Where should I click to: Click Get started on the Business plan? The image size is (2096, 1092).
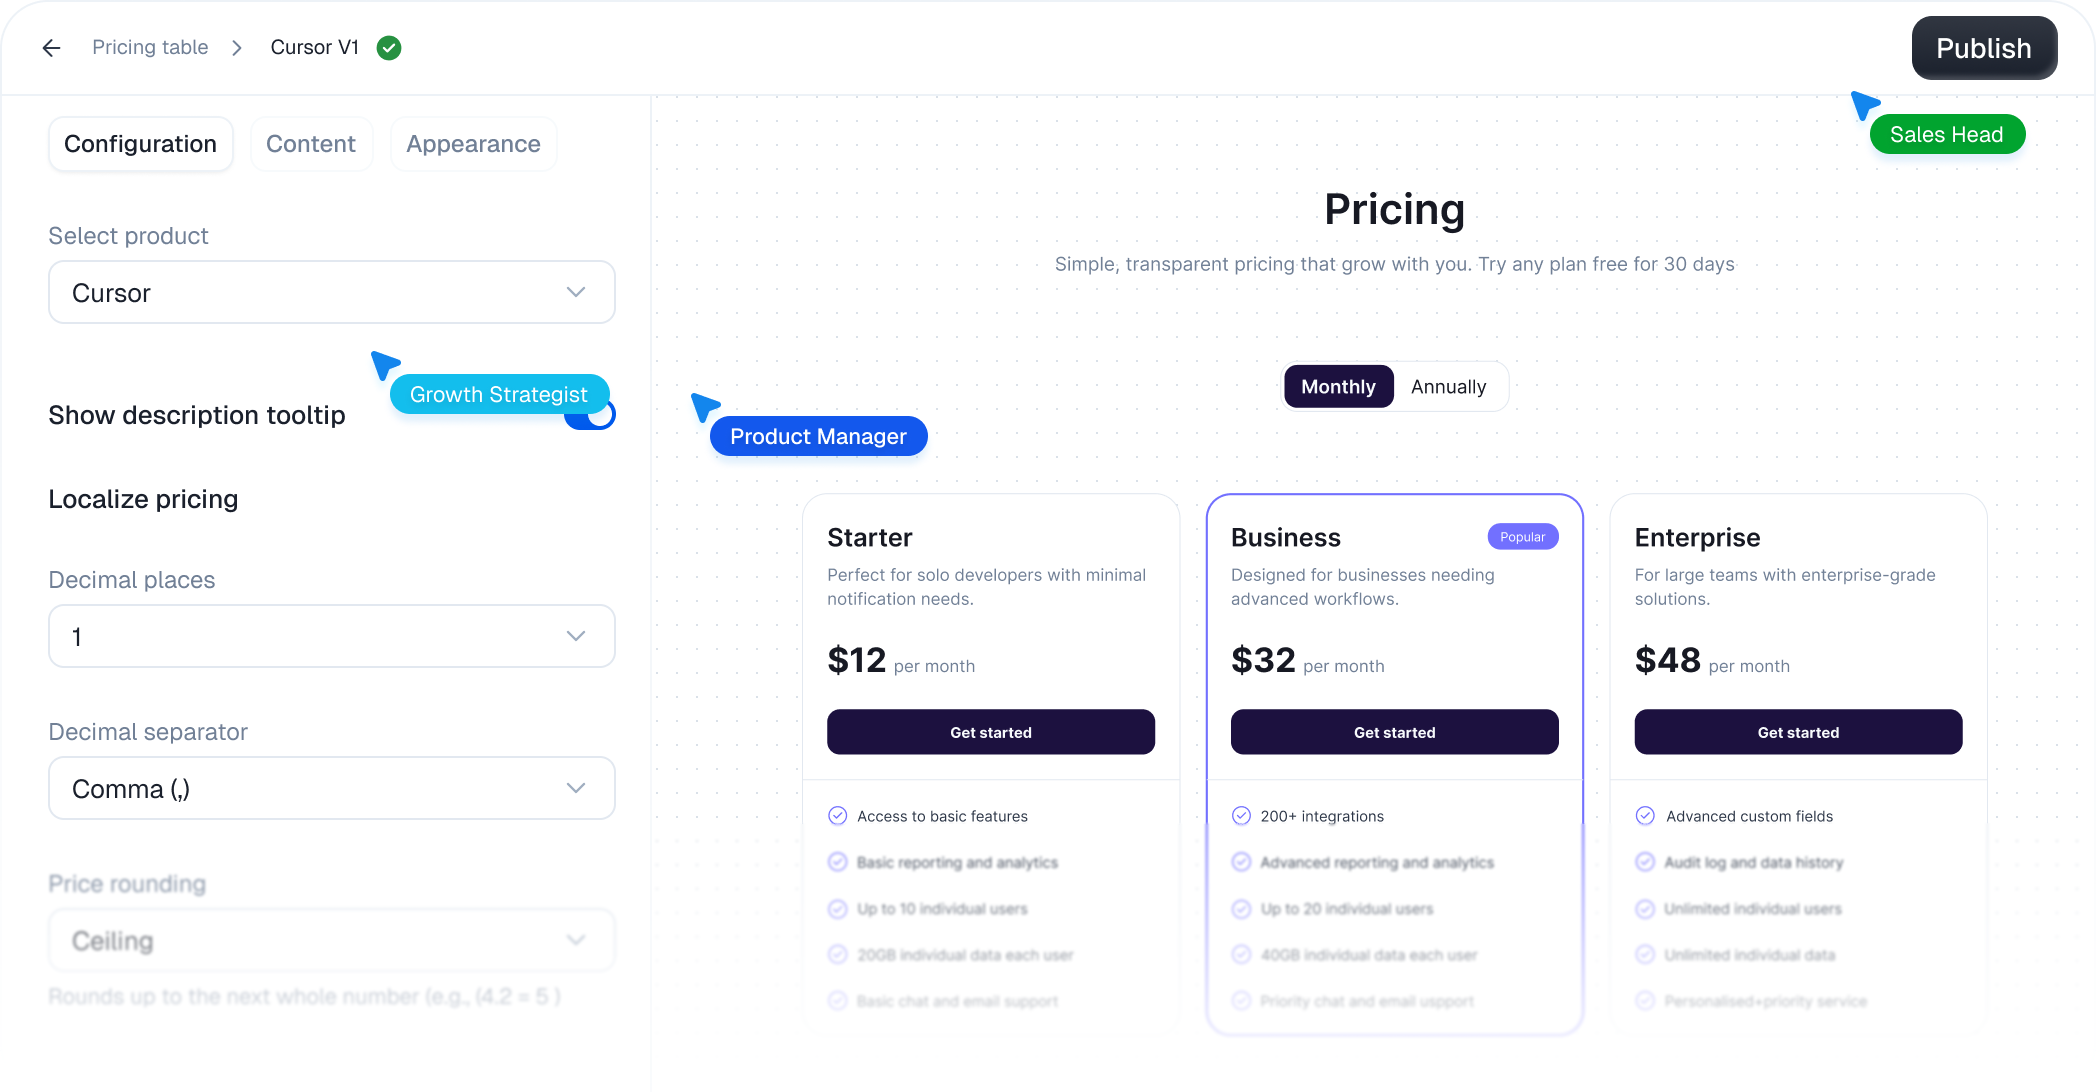click(x=1394, y=731)
